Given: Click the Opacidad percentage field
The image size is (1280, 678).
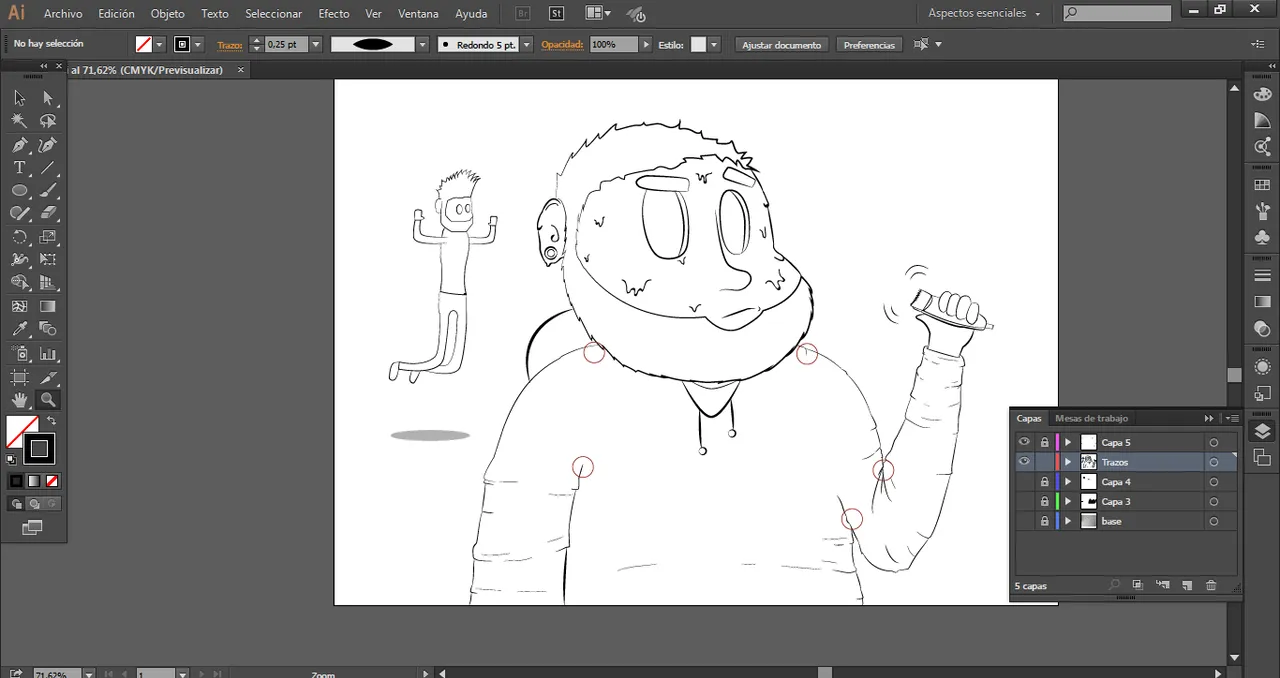Looking at the screenshot, I should point(612,45).
